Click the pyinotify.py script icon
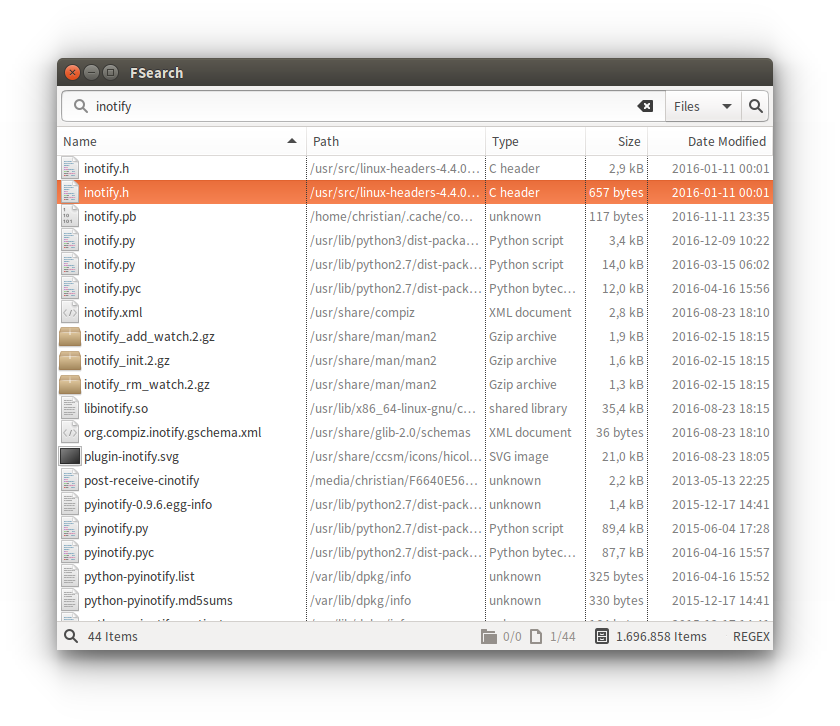The height and width of the screenshot is (726, 840). pos(69,528)
